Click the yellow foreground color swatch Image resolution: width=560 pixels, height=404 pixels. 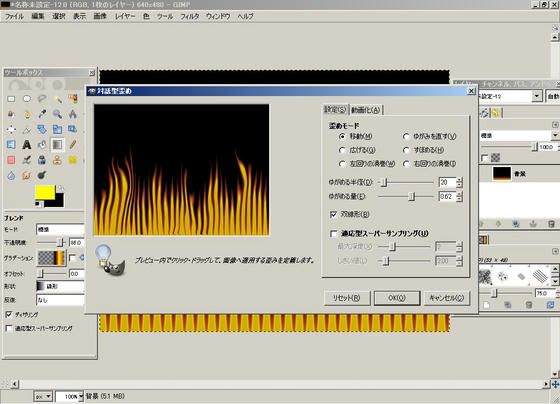(45, 193)
